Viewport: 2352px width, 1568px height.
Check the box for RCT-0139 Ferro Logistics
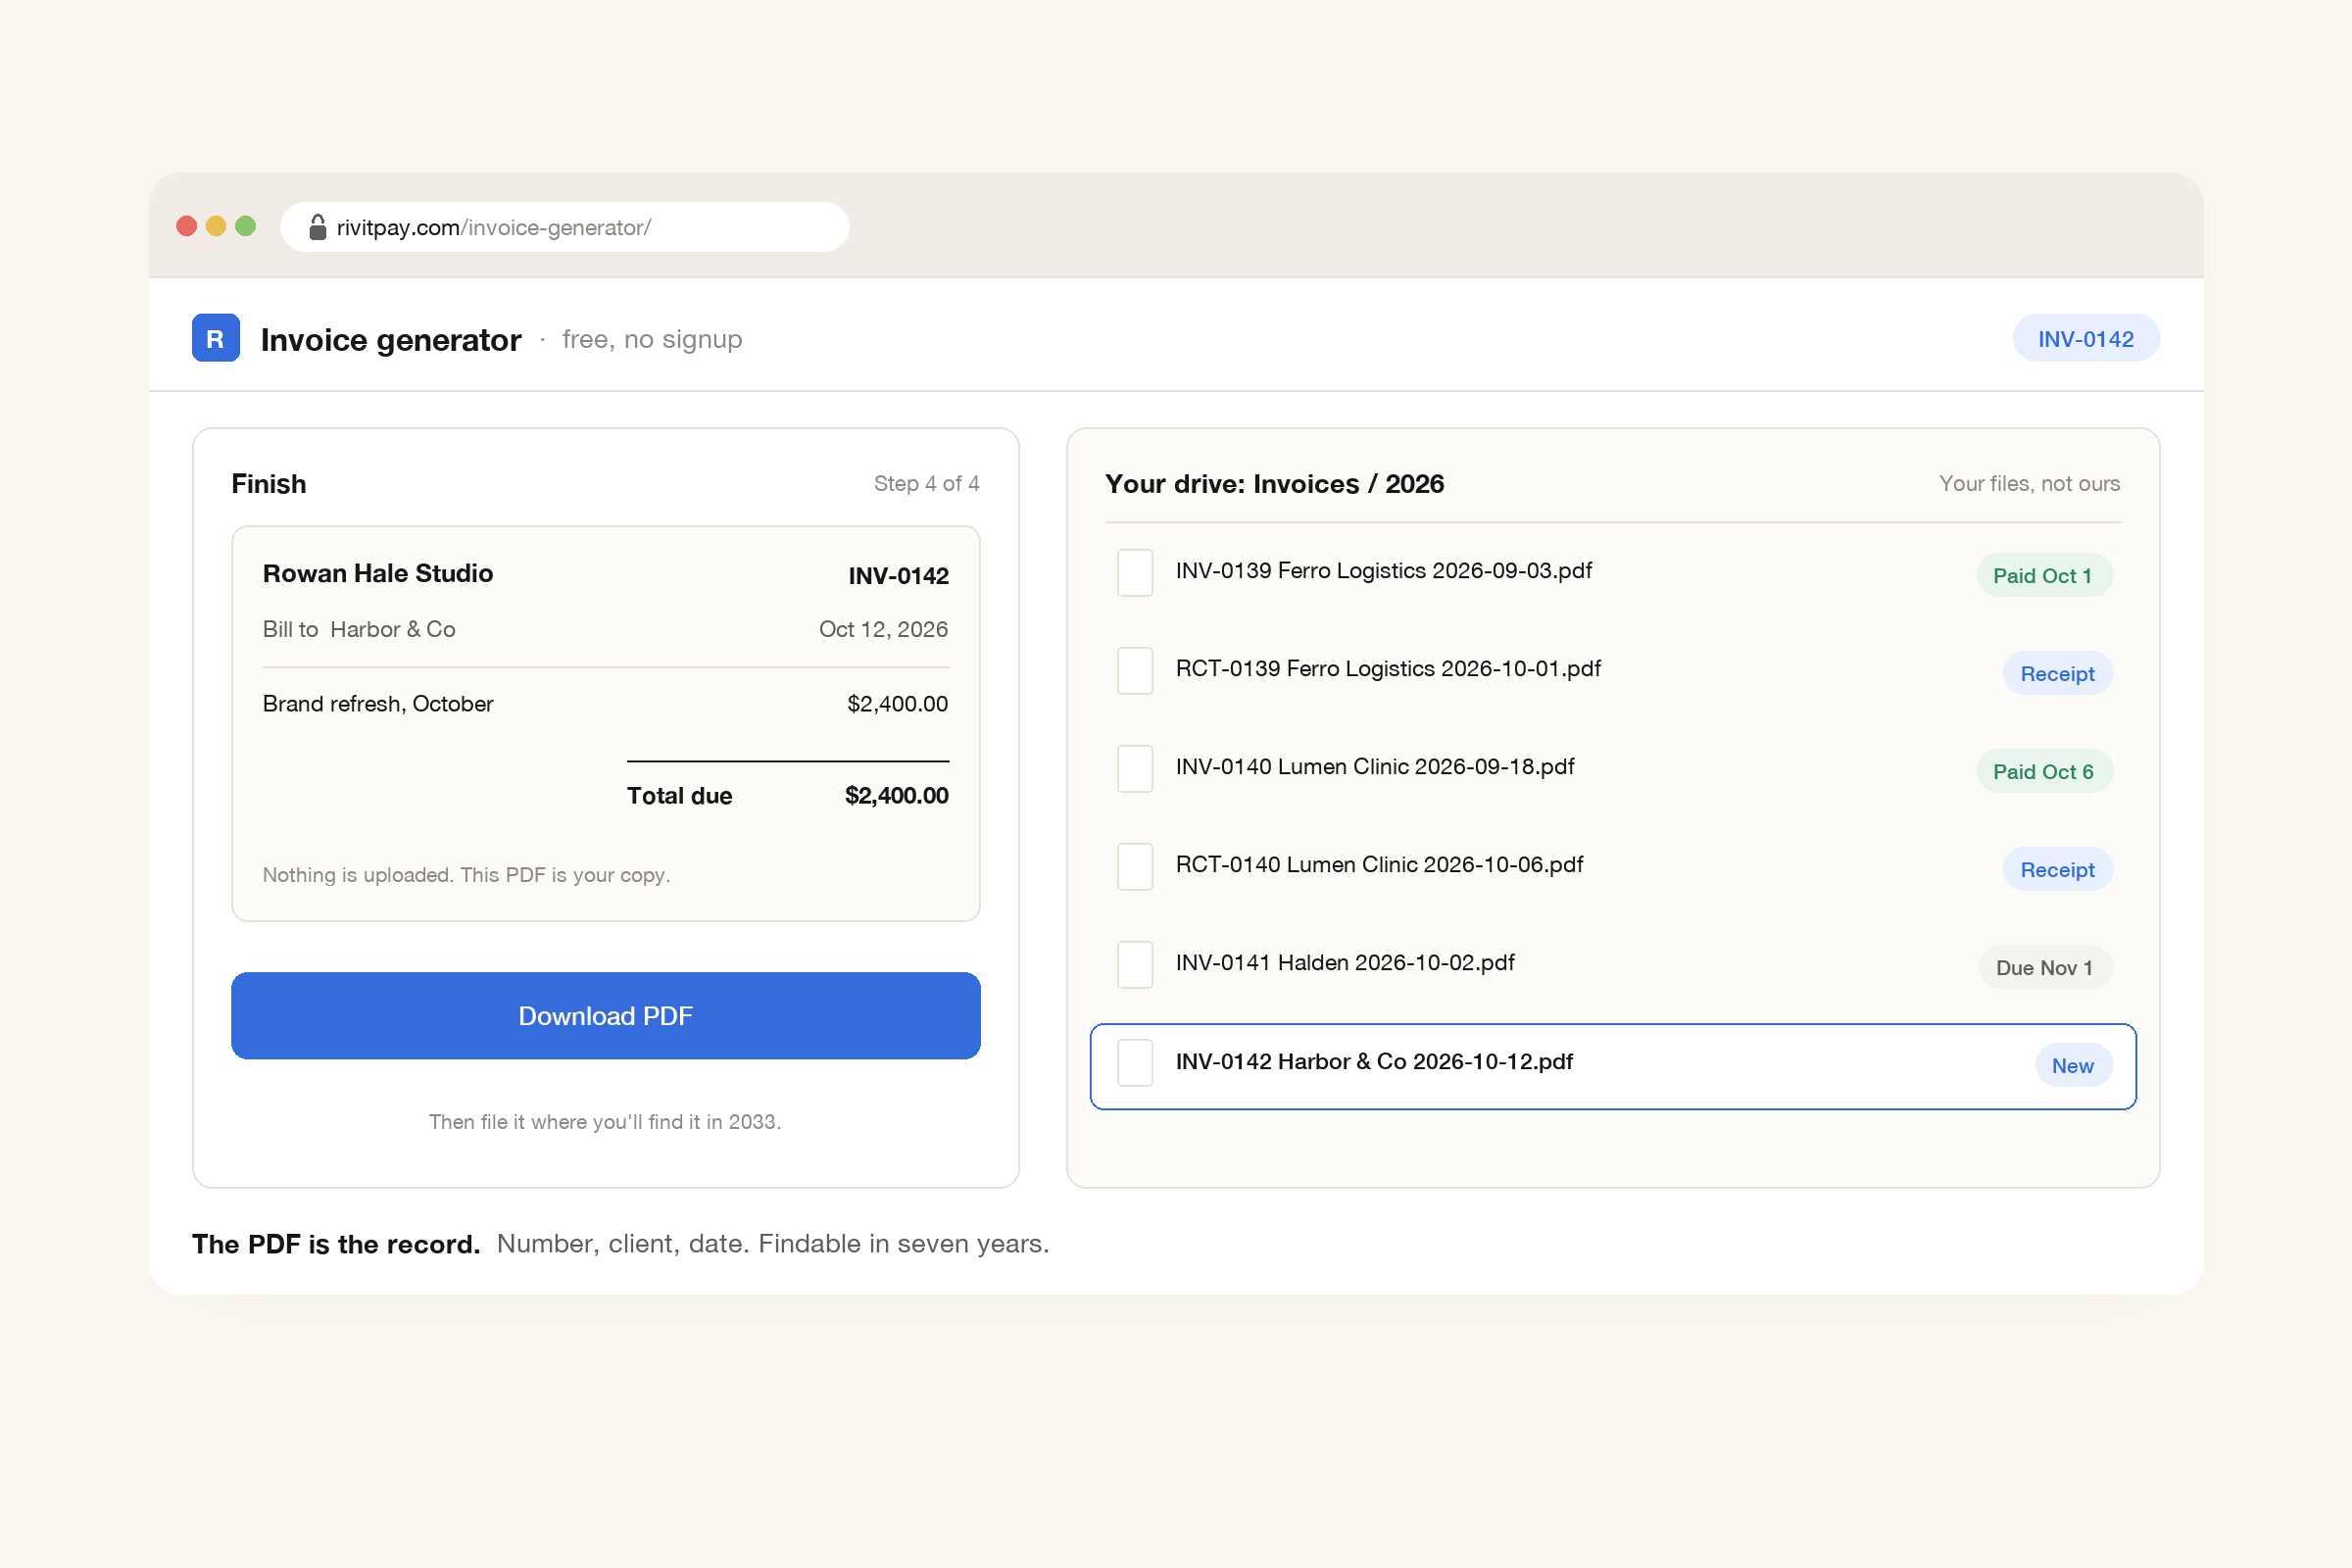pos(1135,670)
